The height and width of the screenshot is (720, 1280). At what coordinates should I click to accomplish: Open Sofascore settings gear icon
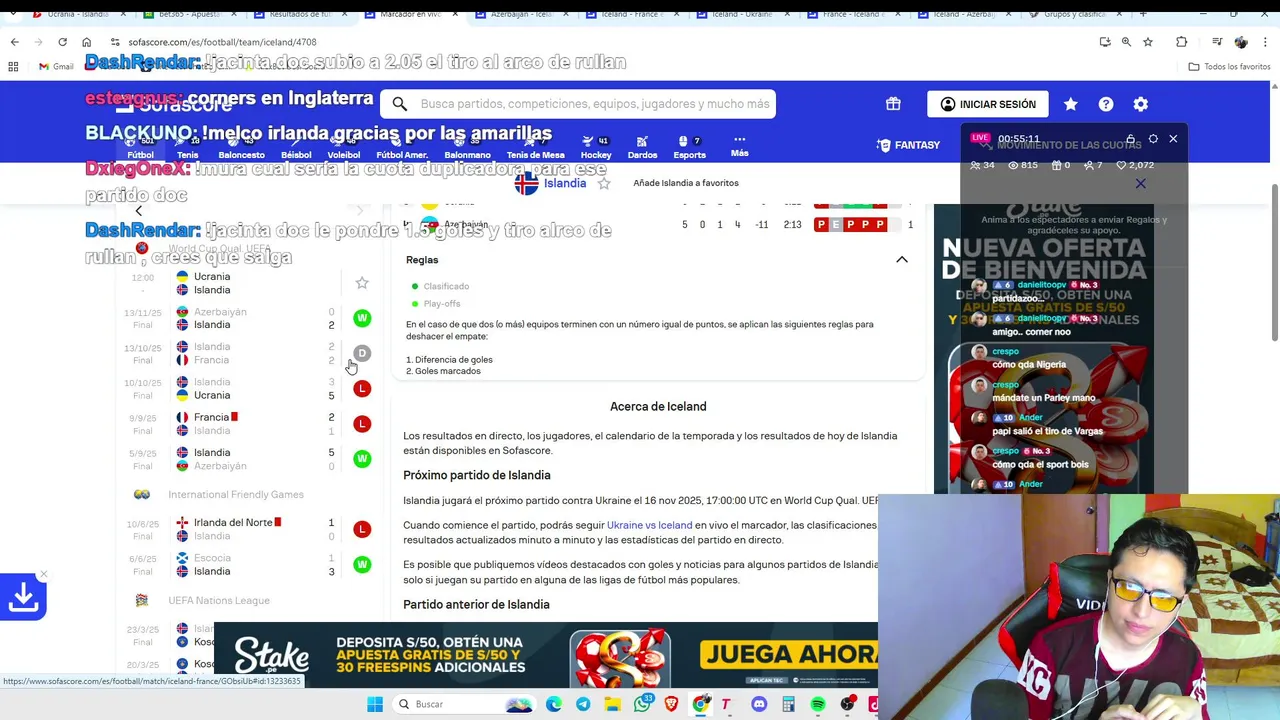tap(1141, 104)
